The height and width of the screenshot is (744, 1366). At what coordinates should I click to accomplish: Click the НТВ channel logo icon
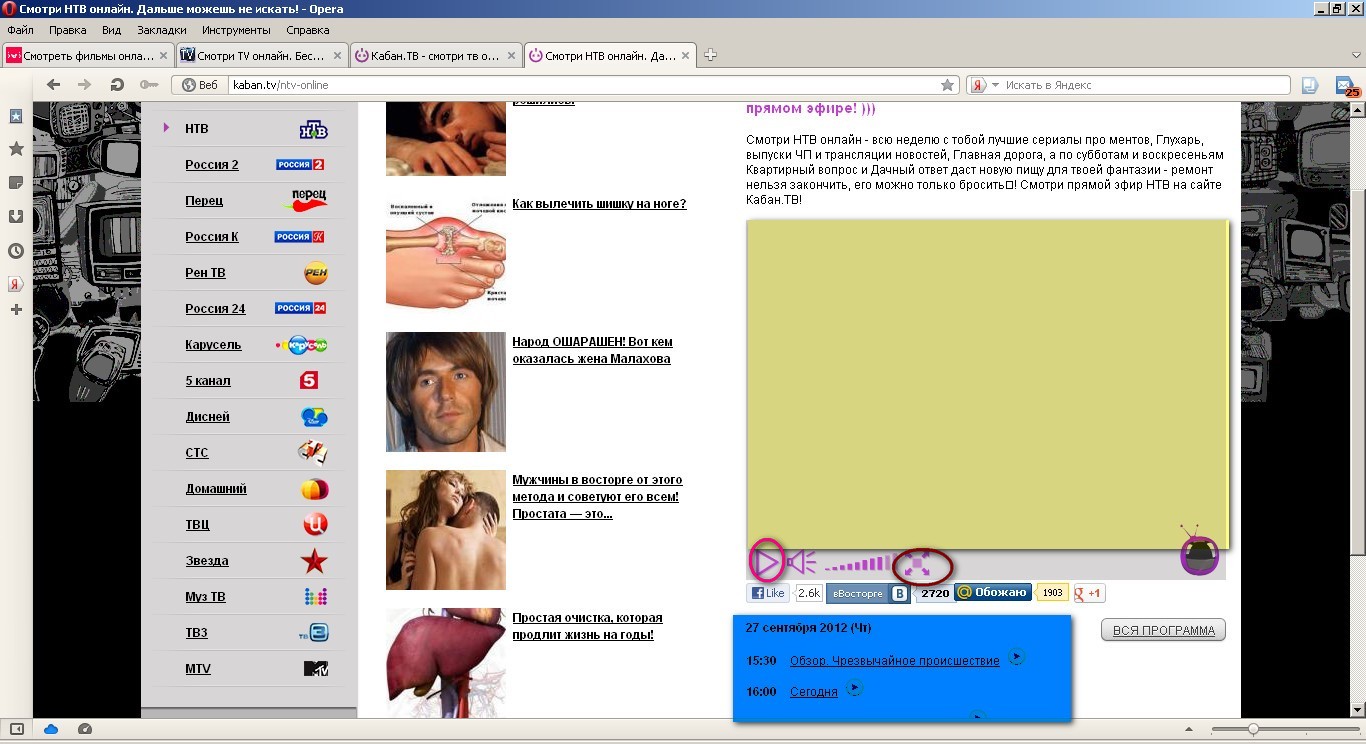pos(314,129)
